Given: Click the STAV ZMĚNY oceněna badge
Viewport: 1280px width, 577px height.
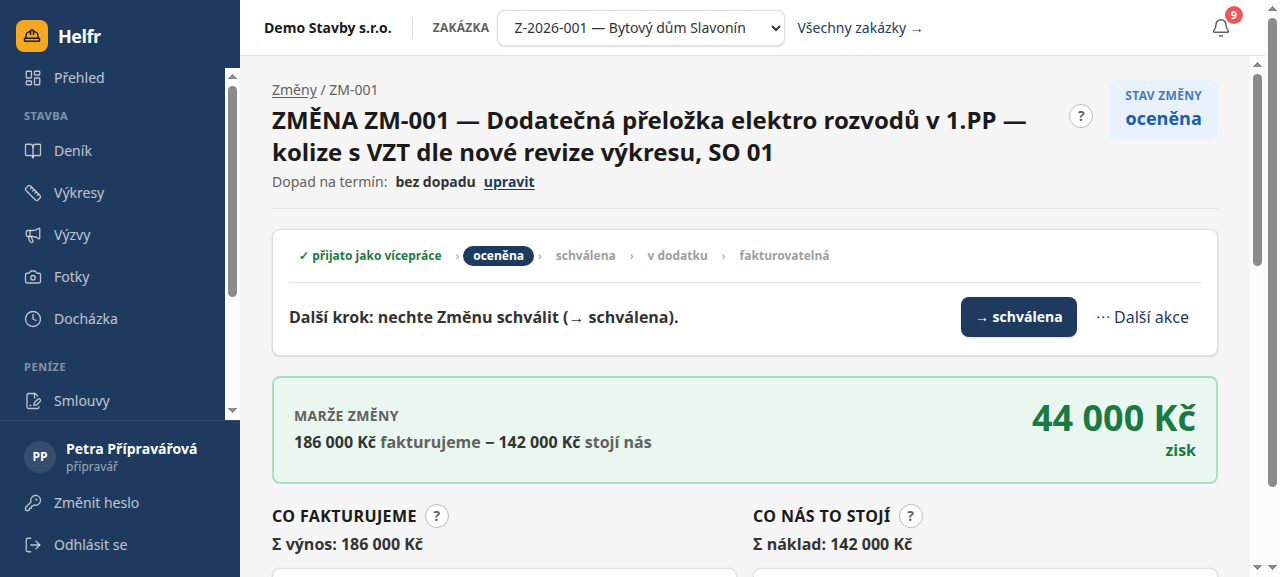Looking at the screenshot, I should pyautogui.click(x=1163, y=109).
